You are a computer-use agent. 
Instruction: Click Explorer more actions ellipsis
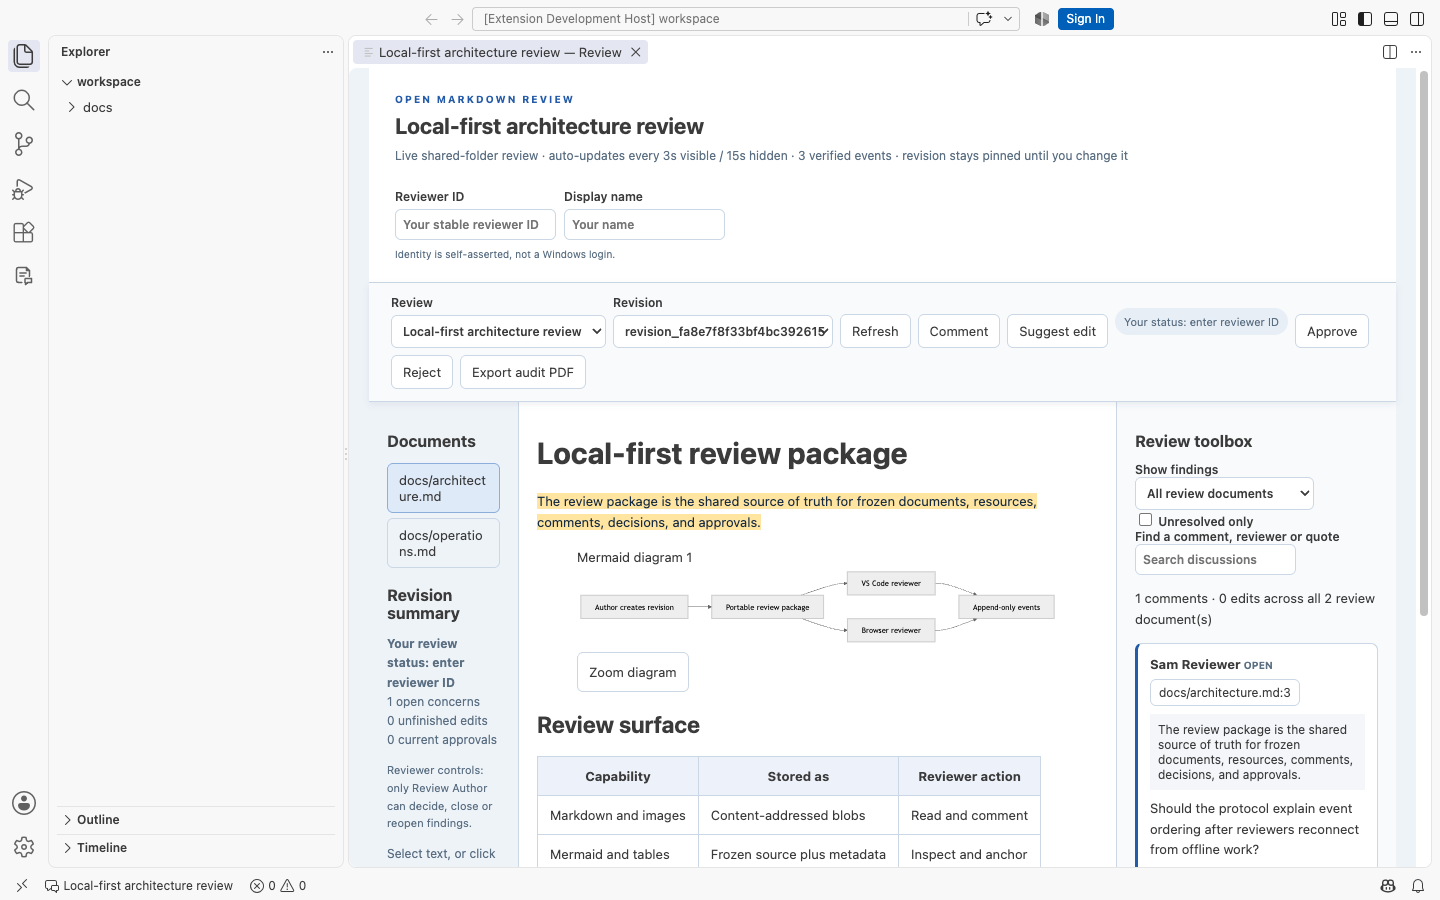coord(328,52)
